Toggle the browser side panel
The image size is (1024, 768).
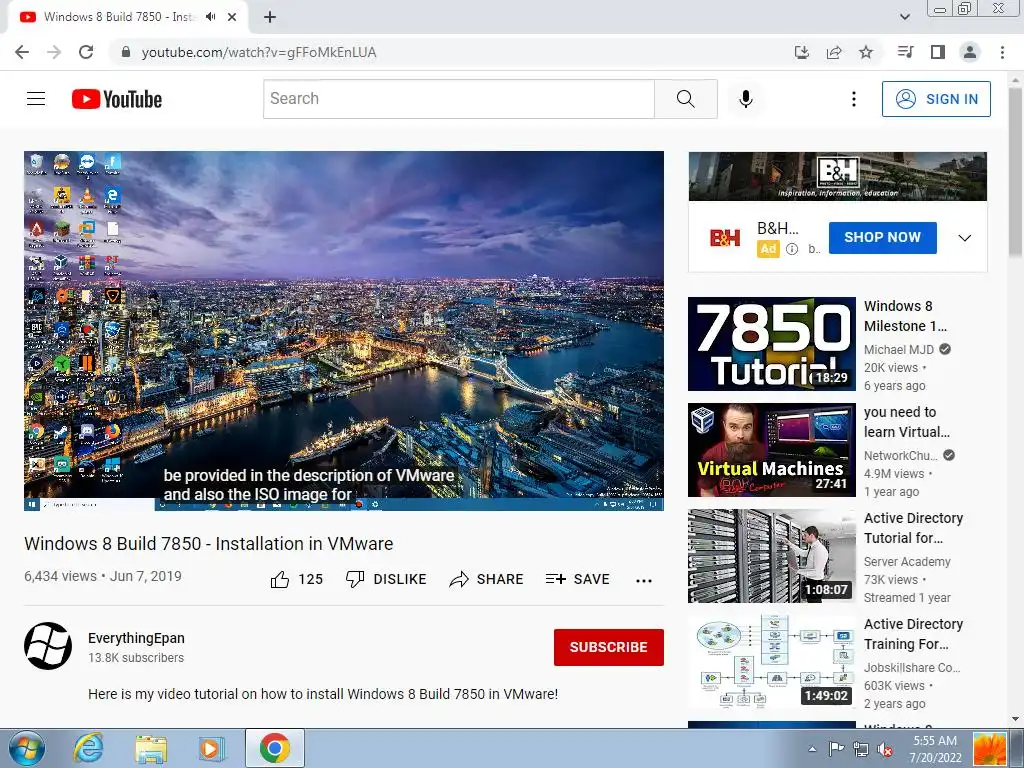click(x=938, y=52)
